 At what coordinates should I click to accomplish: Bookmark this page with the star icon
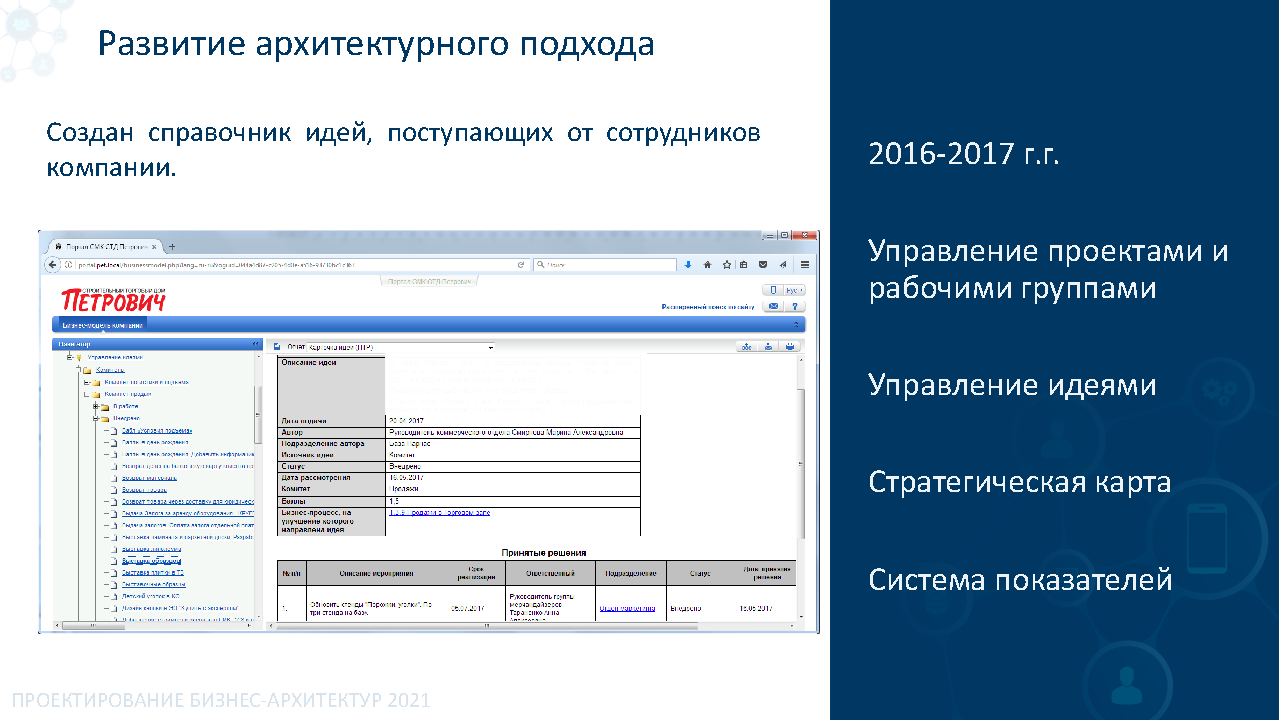[726, 265]
